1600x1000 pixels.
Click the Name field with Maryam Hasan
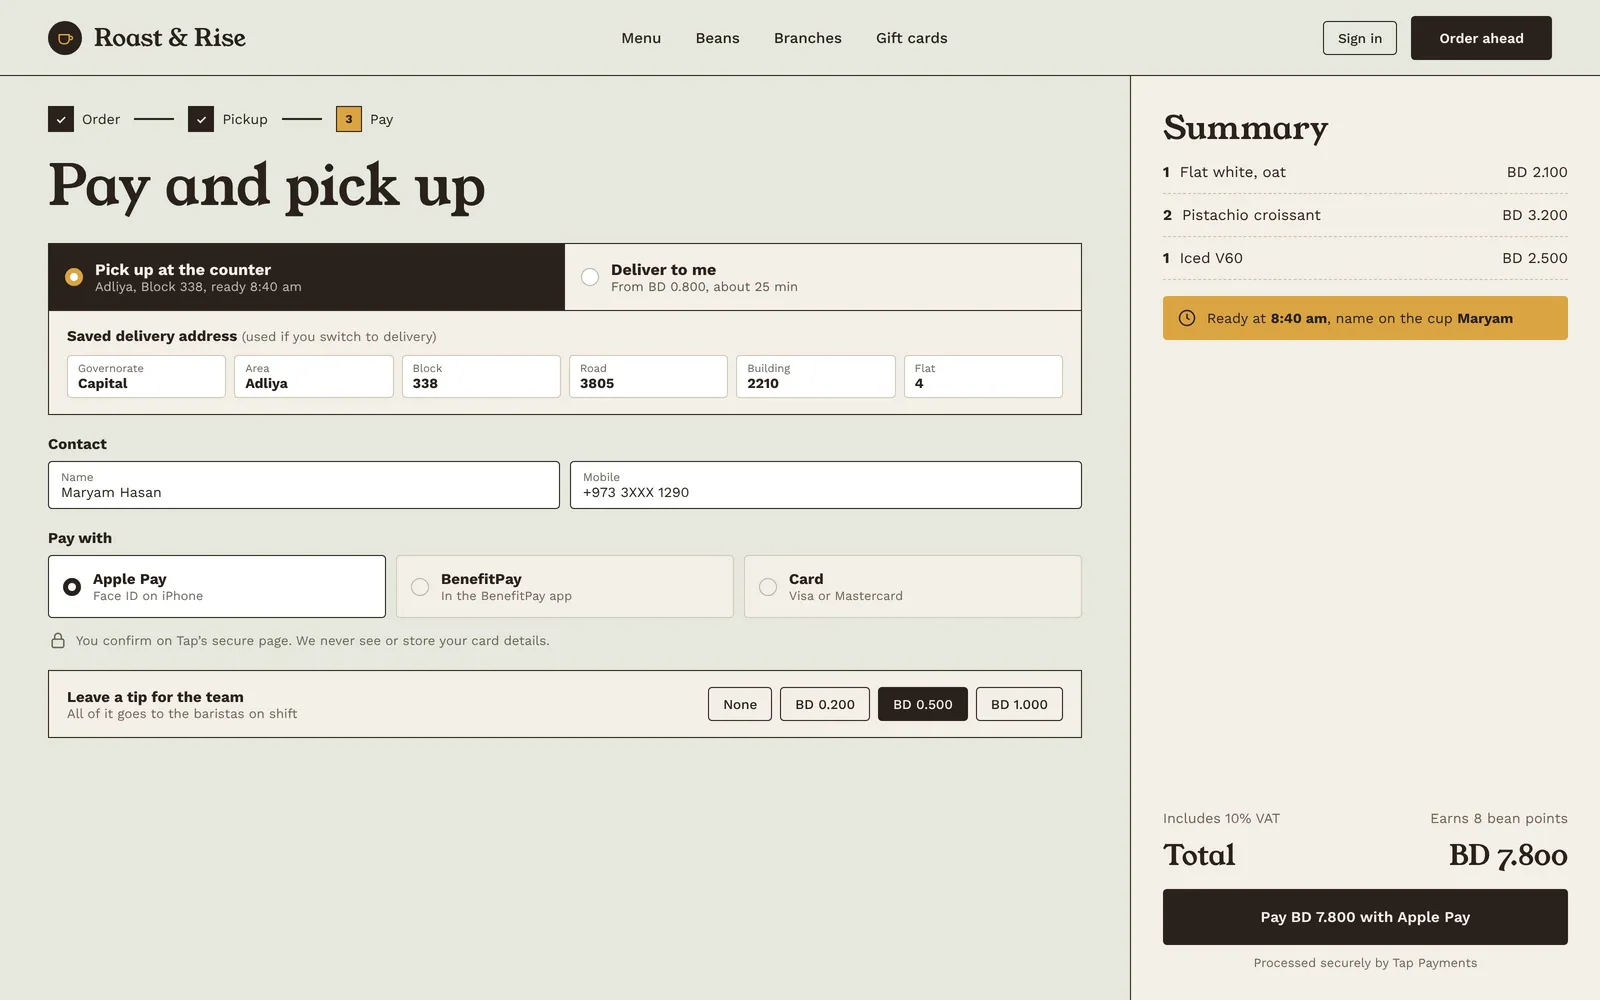tap(304, 485)
